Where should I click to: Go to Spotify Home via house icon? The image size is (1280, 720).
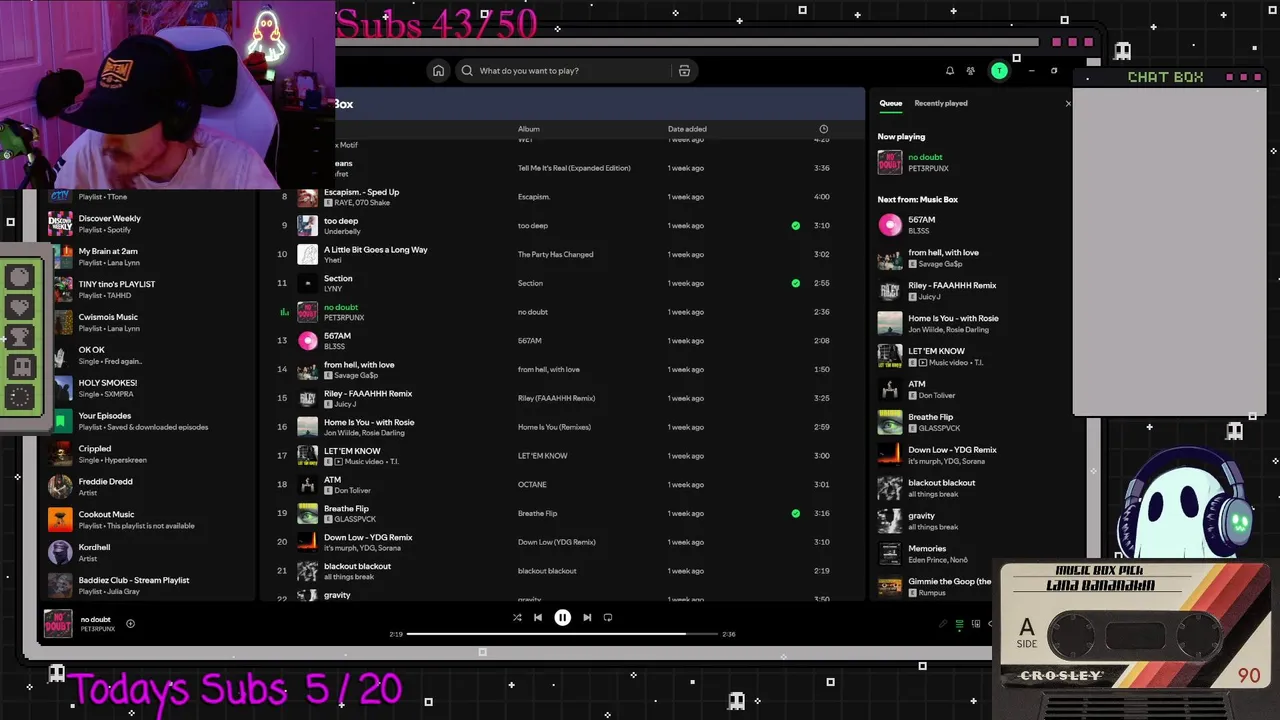click(x=438, y=71)
